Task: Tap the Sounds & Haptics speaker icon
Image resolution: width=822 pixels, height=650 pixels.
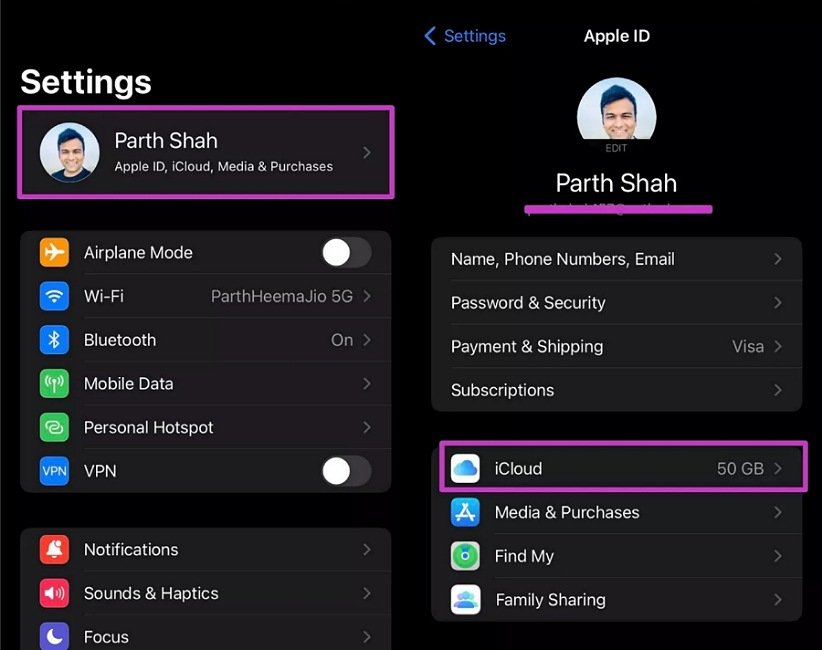Action: (x=54, y=593)
